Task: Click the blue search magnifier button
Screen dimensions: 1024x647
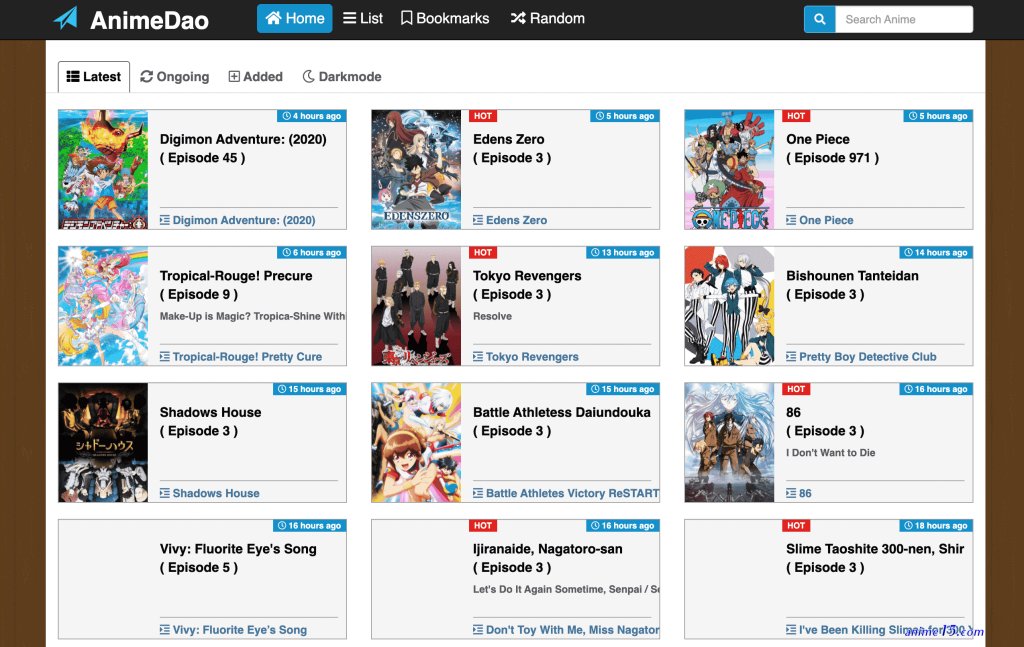Action: [820, 19]
